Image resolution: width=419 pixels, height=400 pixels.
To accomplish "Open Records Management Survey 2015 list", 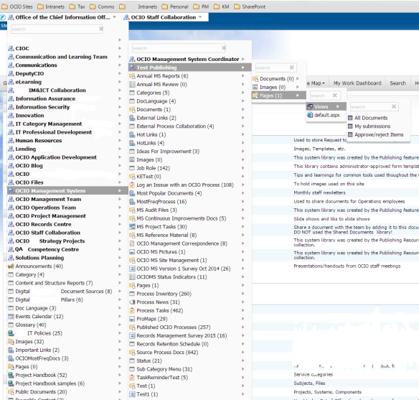I will click(182, 335).
